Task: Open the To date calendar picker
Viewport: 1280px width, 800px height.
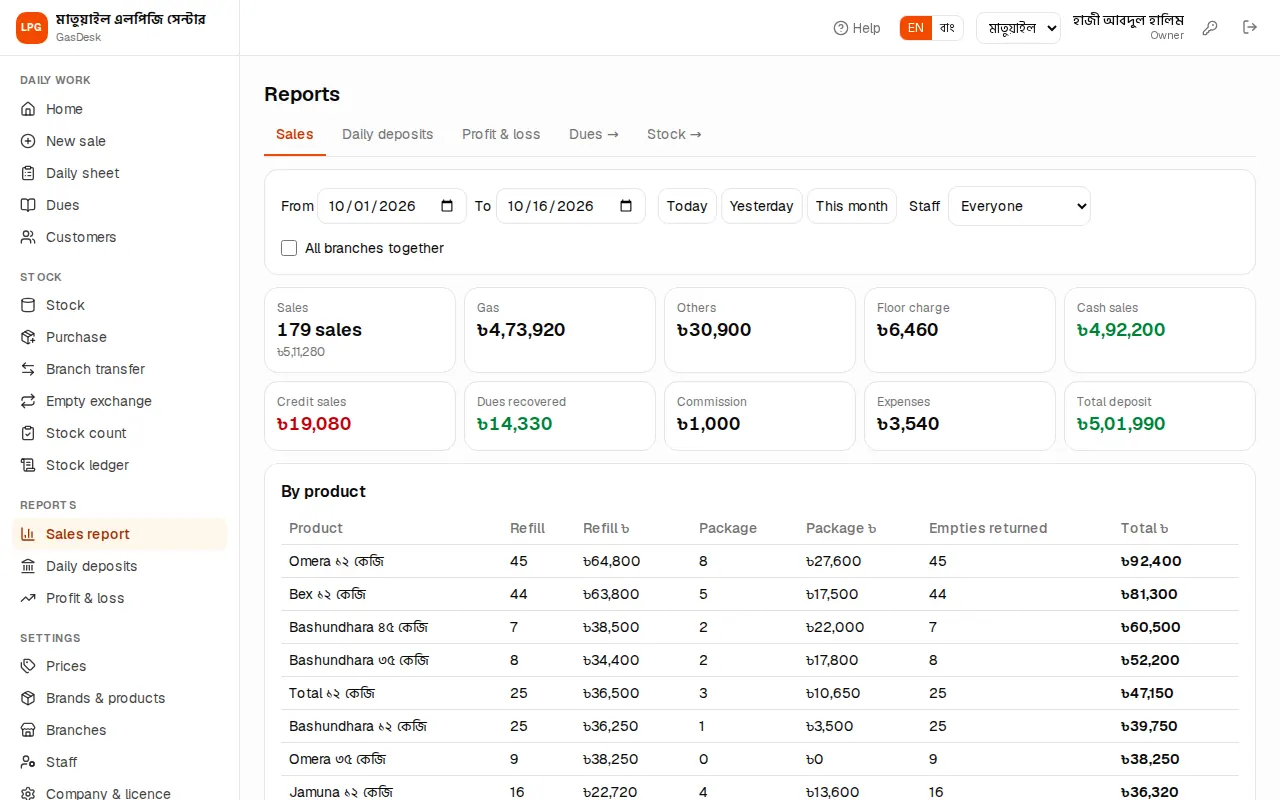Action: 626,206
